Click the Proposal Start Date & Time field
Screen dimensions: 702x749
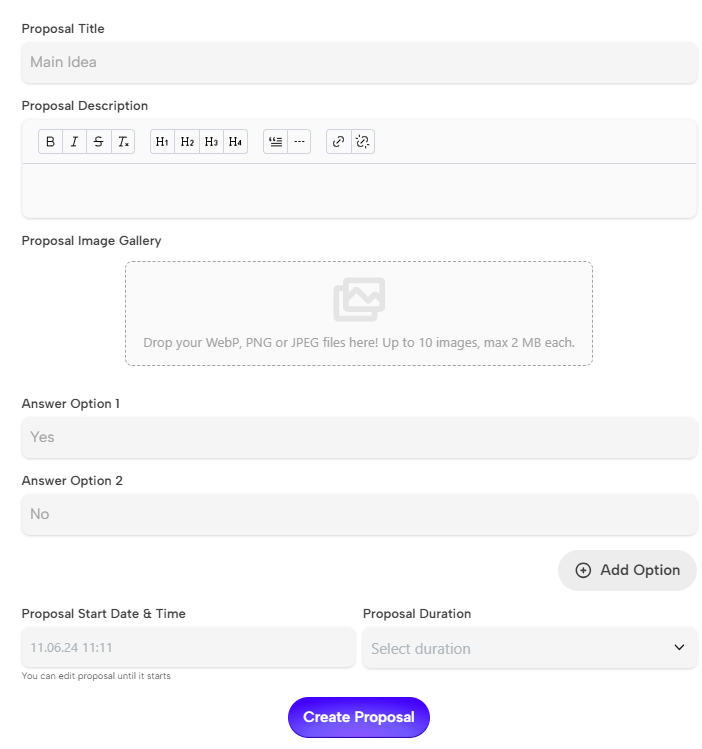[x=188, y=648]
